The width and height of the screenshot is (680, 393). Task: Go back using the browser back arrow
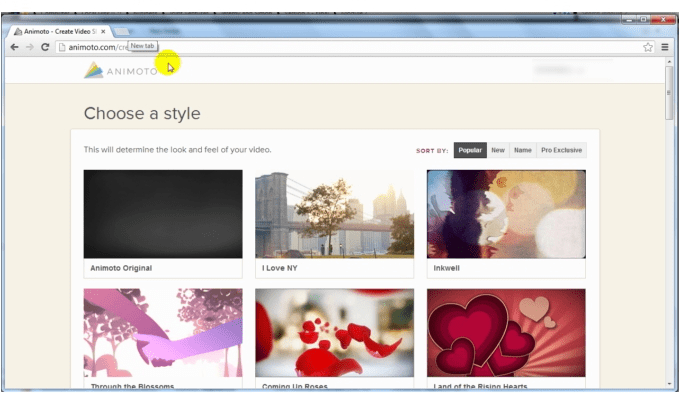coord(14,47)
